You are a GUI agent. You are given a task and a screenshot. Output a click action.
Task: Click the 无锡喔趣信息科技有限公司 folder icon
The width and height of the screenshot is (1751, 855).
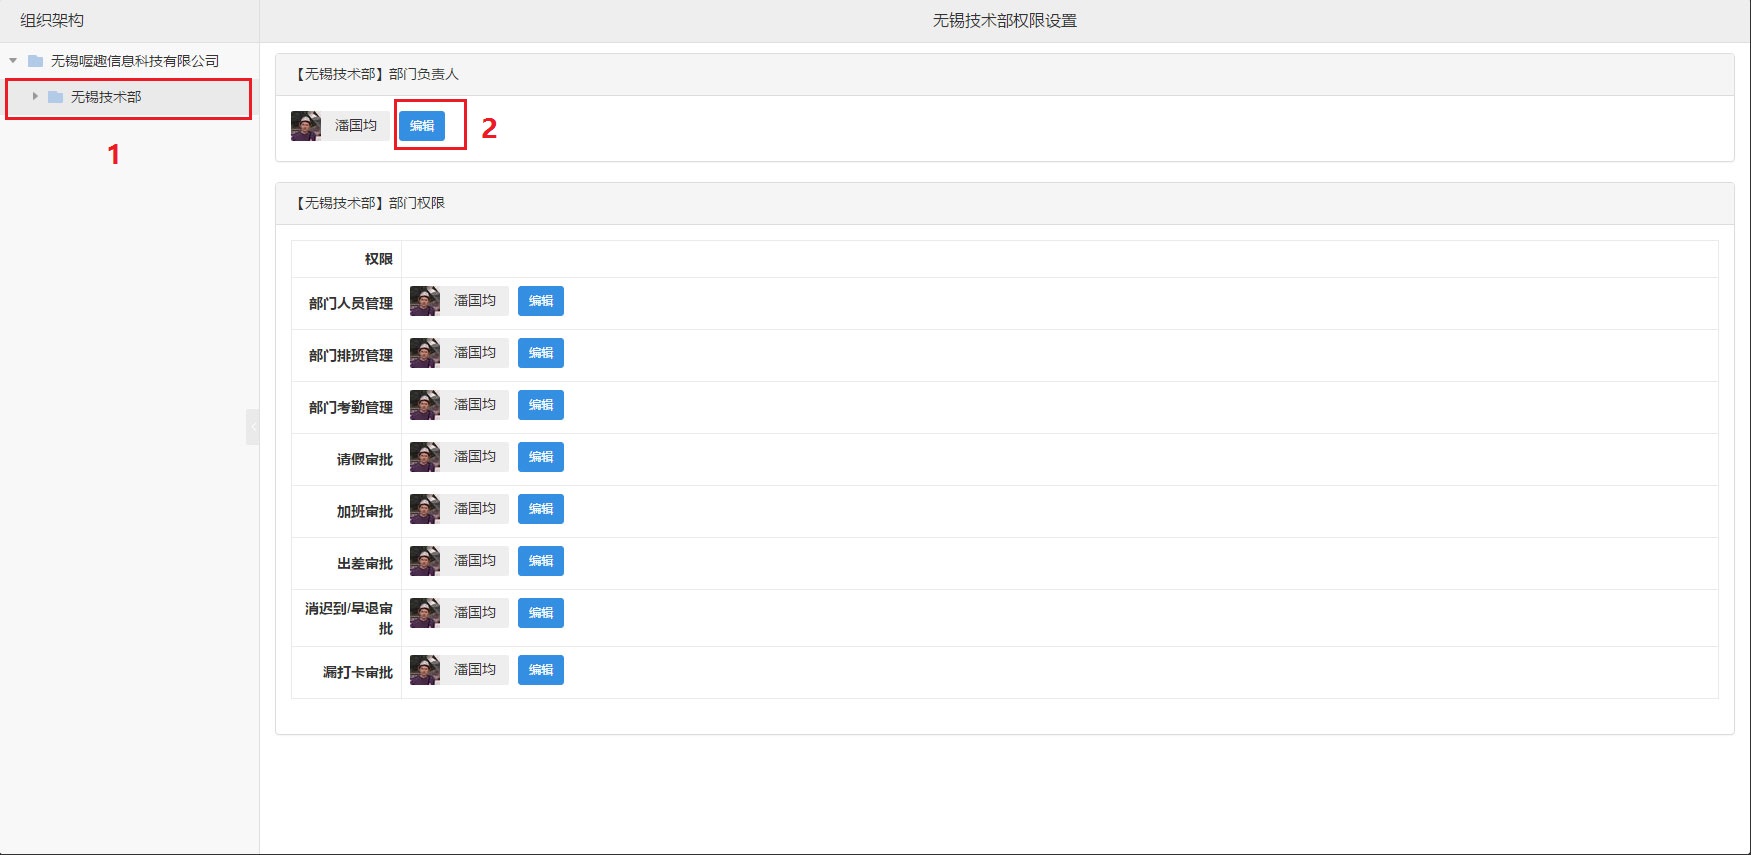click(x=35, y=61)
